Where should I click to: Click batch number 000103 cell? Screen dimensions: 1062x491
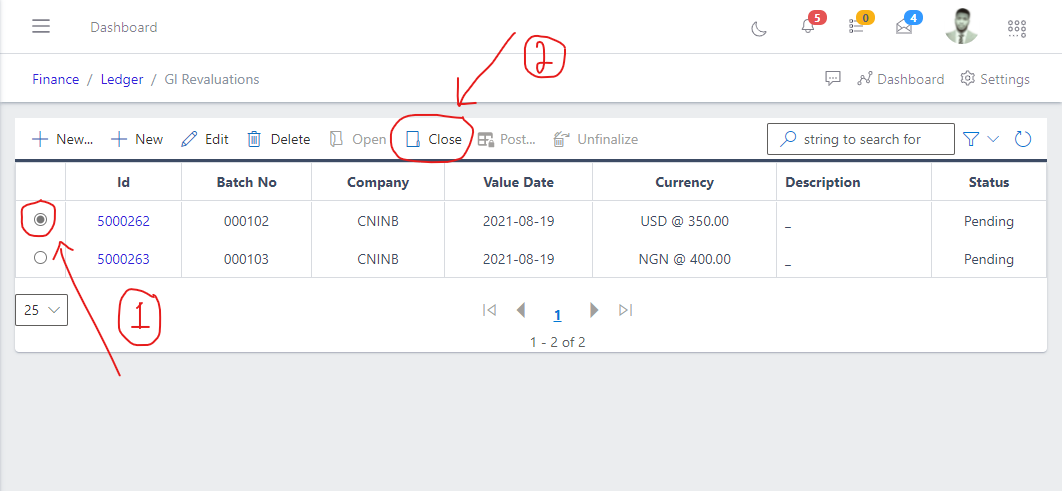click(247, 259)
